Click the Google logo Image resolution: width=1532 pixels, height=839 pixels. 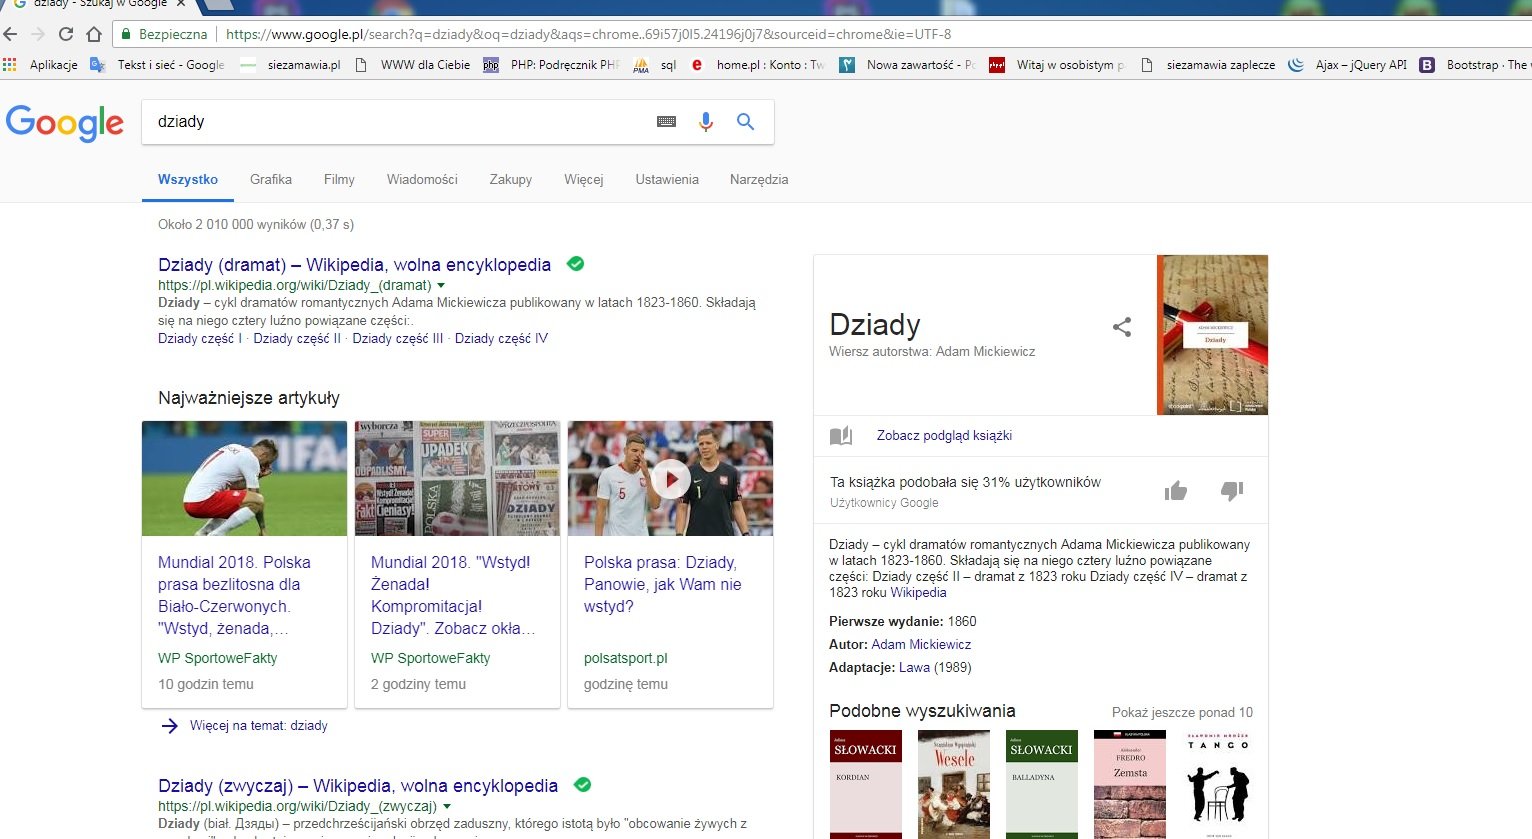[65, 123]
